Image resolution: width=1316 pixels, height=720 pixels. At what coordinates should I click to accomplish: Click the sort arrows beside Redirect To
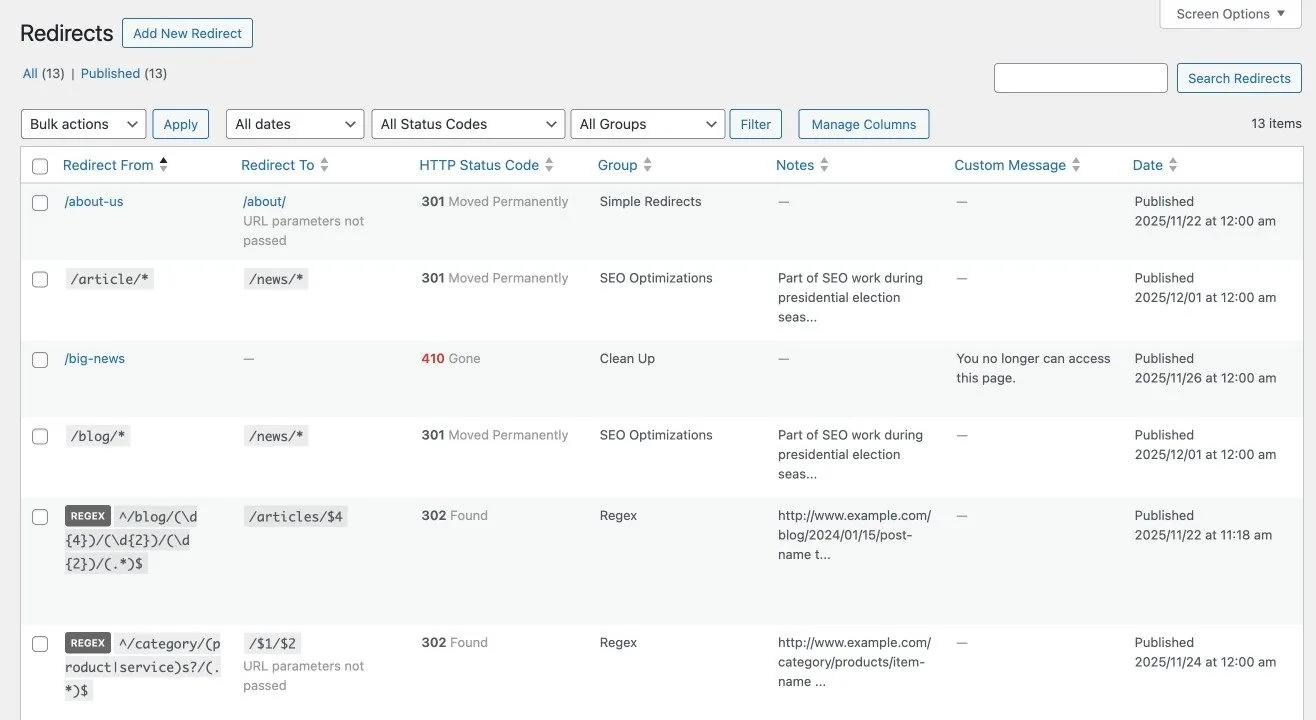click(324, 165)
